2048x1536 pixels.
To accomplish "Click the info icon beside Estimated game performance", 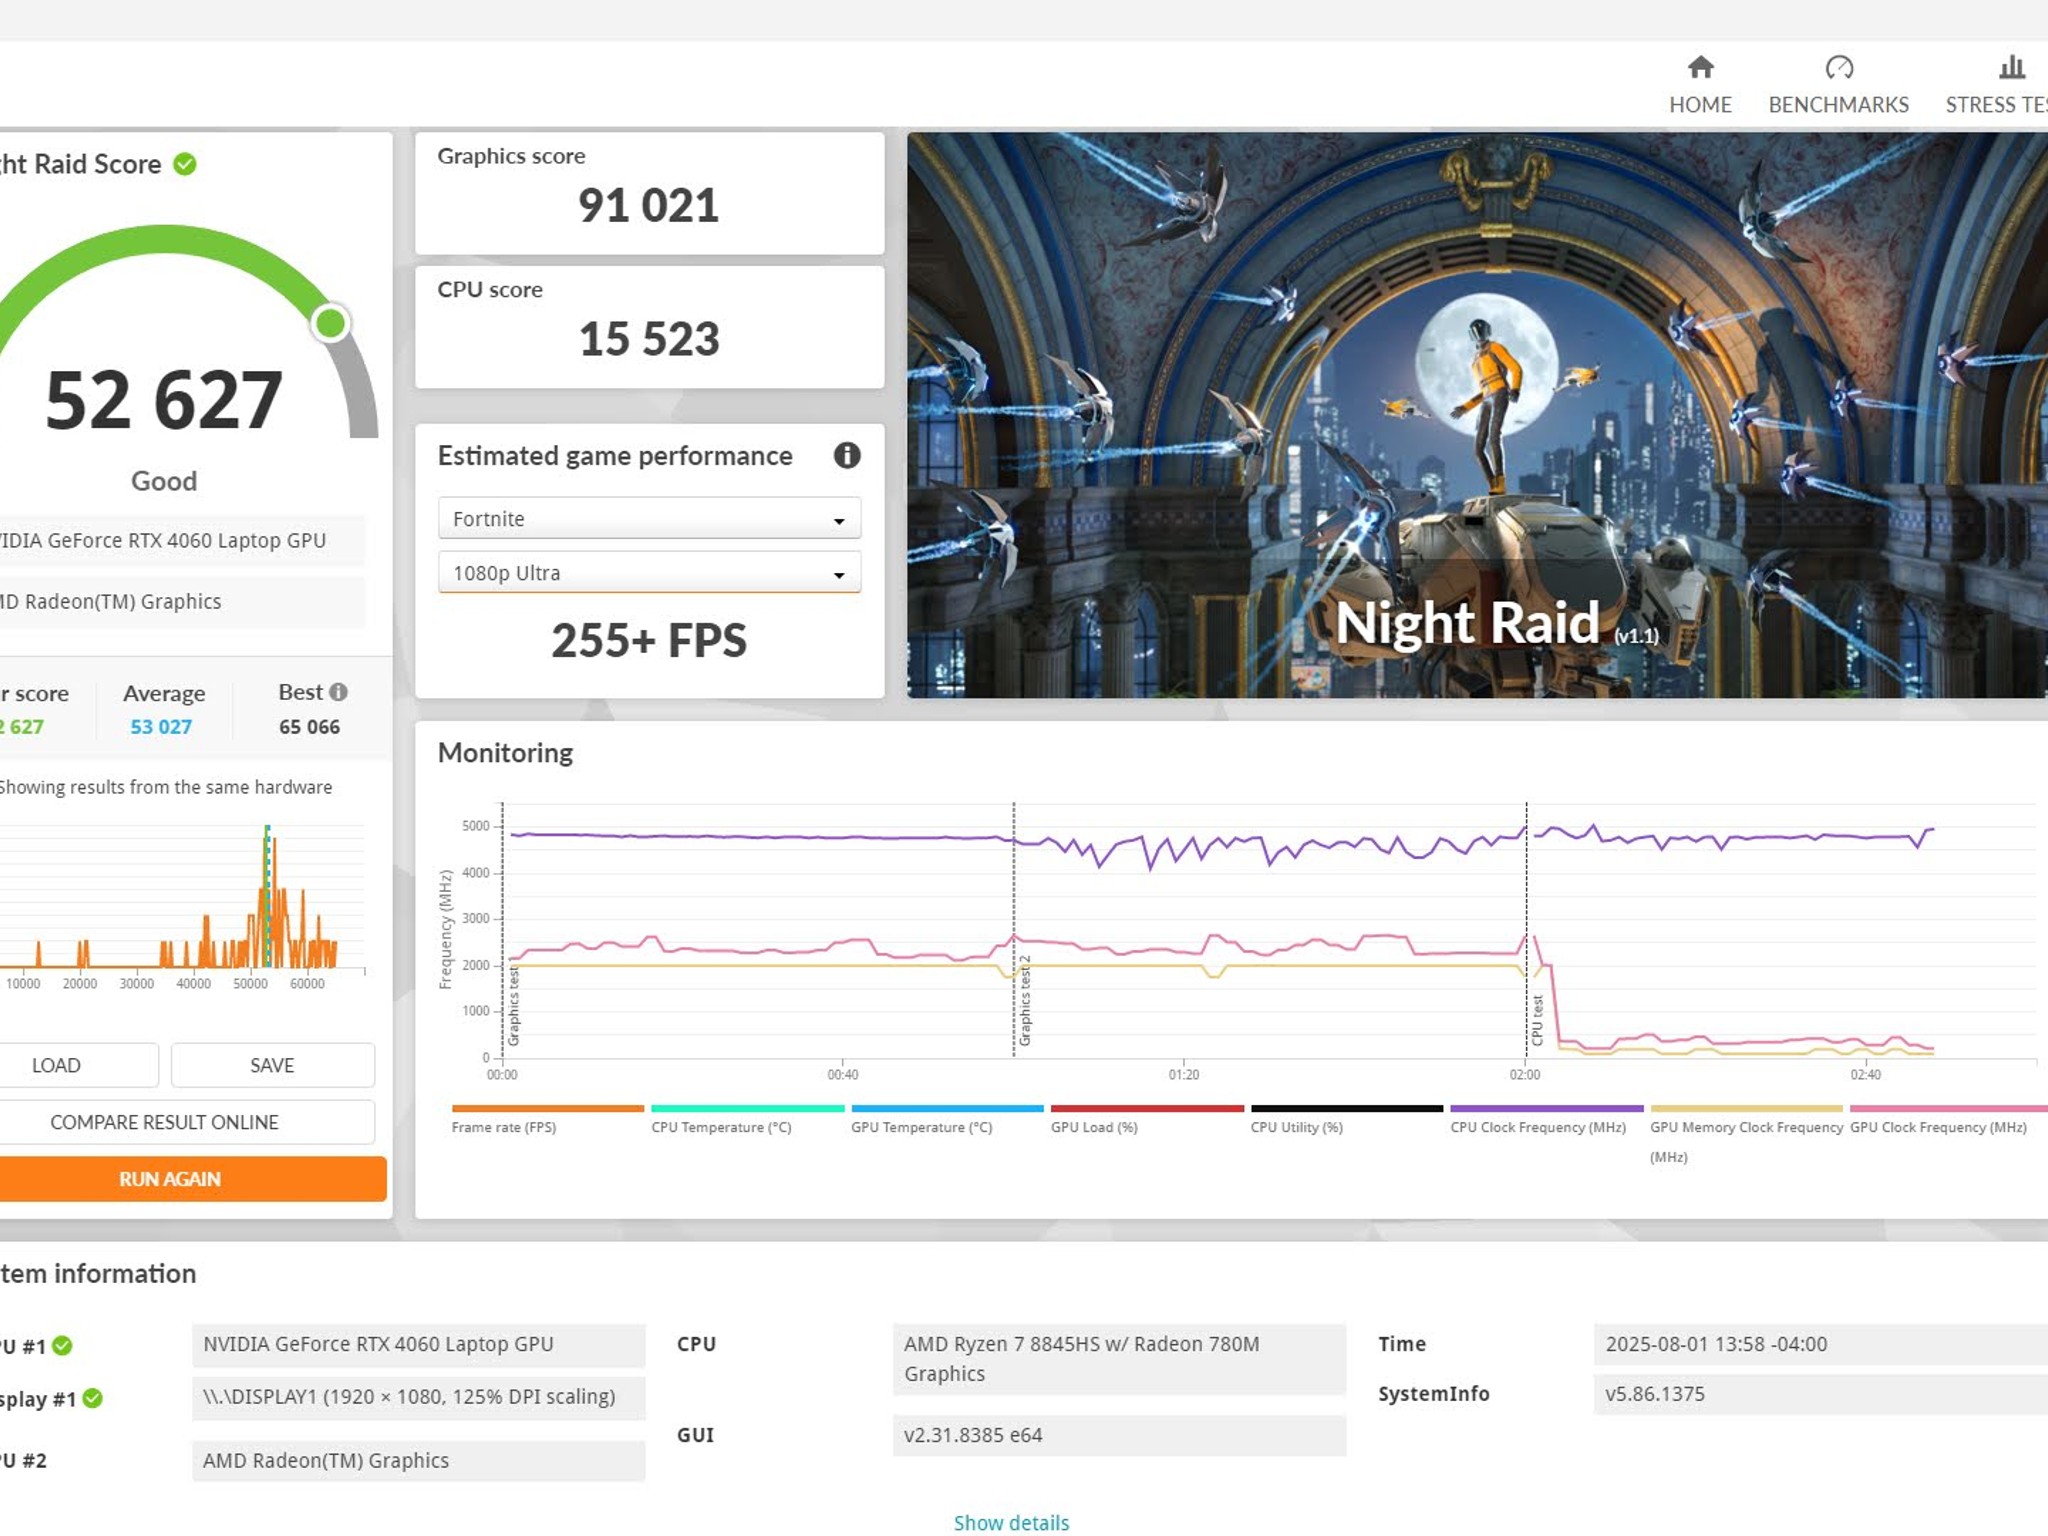I will pos(847,456).
